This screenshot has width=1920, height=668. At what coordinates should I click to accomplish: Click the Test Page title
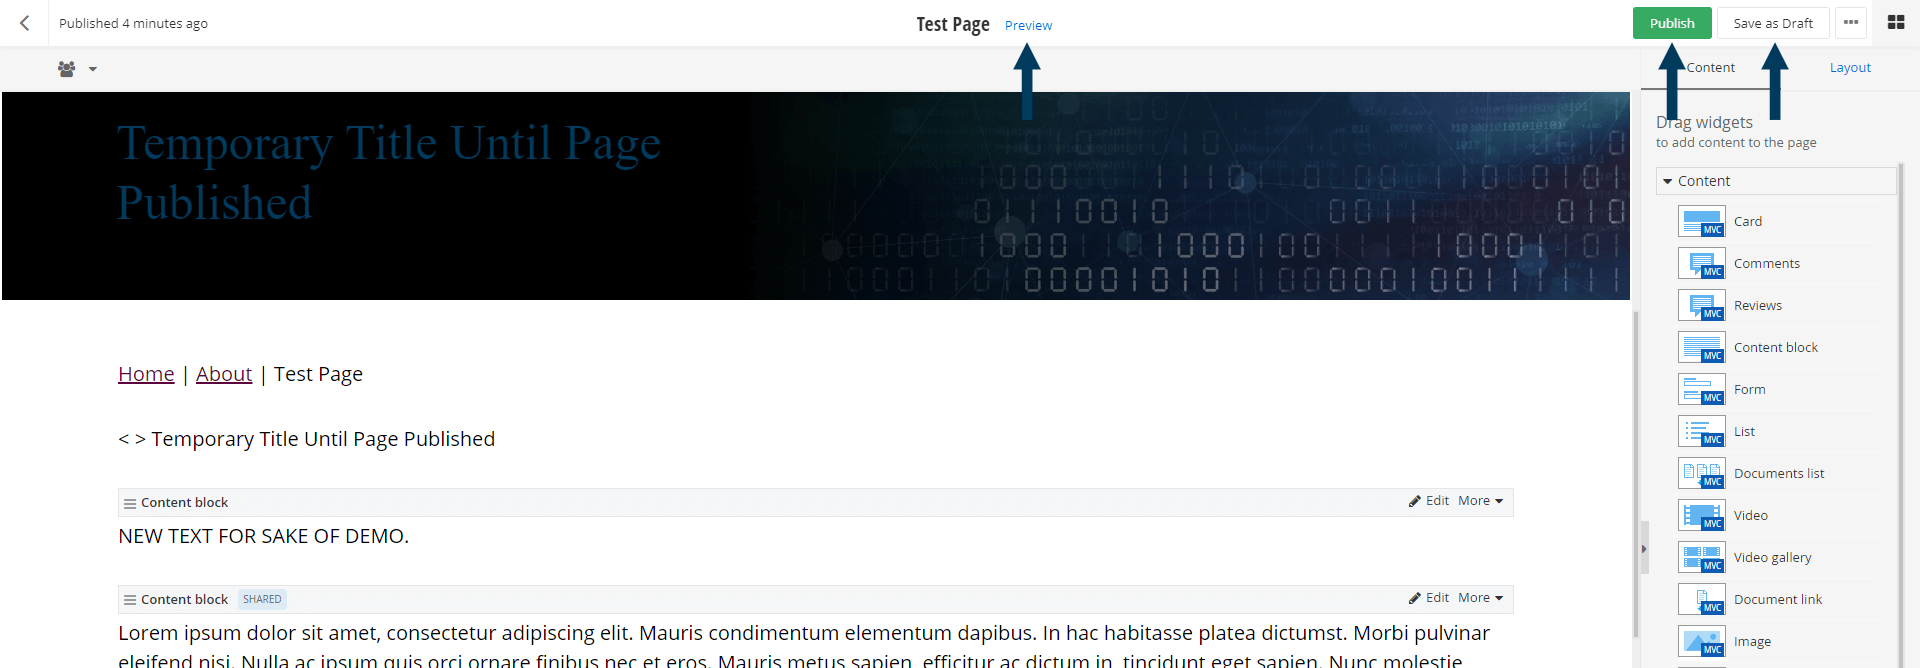[953, 24]
